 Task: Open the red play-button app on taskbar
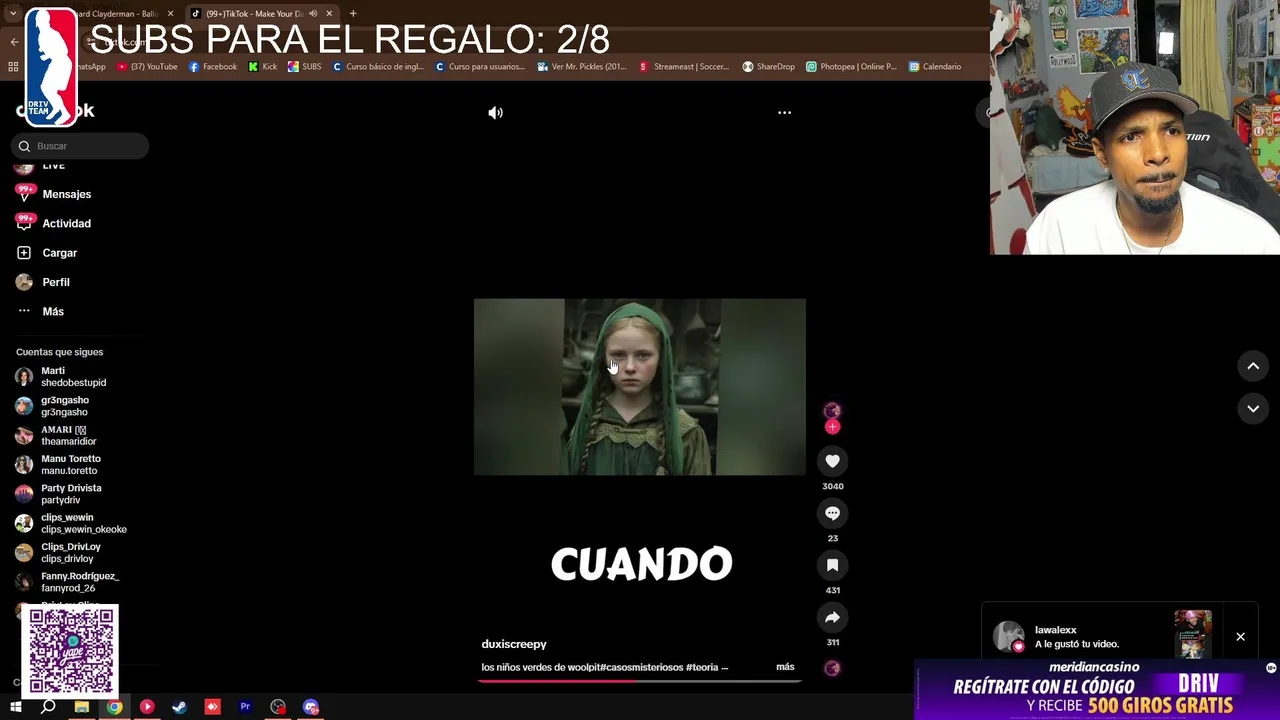(147, 707)
